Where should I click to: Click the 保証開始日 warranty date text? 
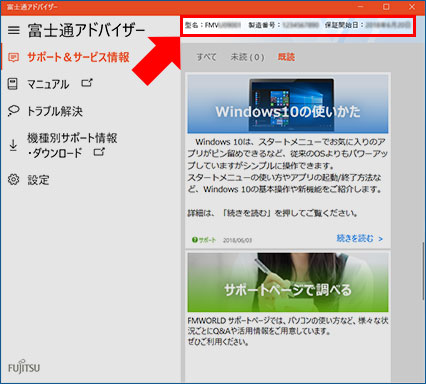tap(368, 25)
